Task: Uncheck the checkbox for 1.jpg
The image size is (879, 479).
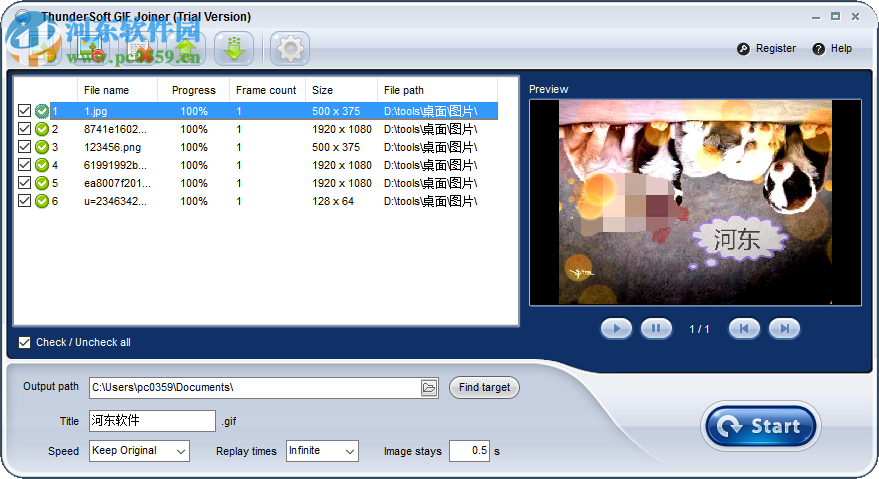Action: pyautogui.click(x=24, y=111)
